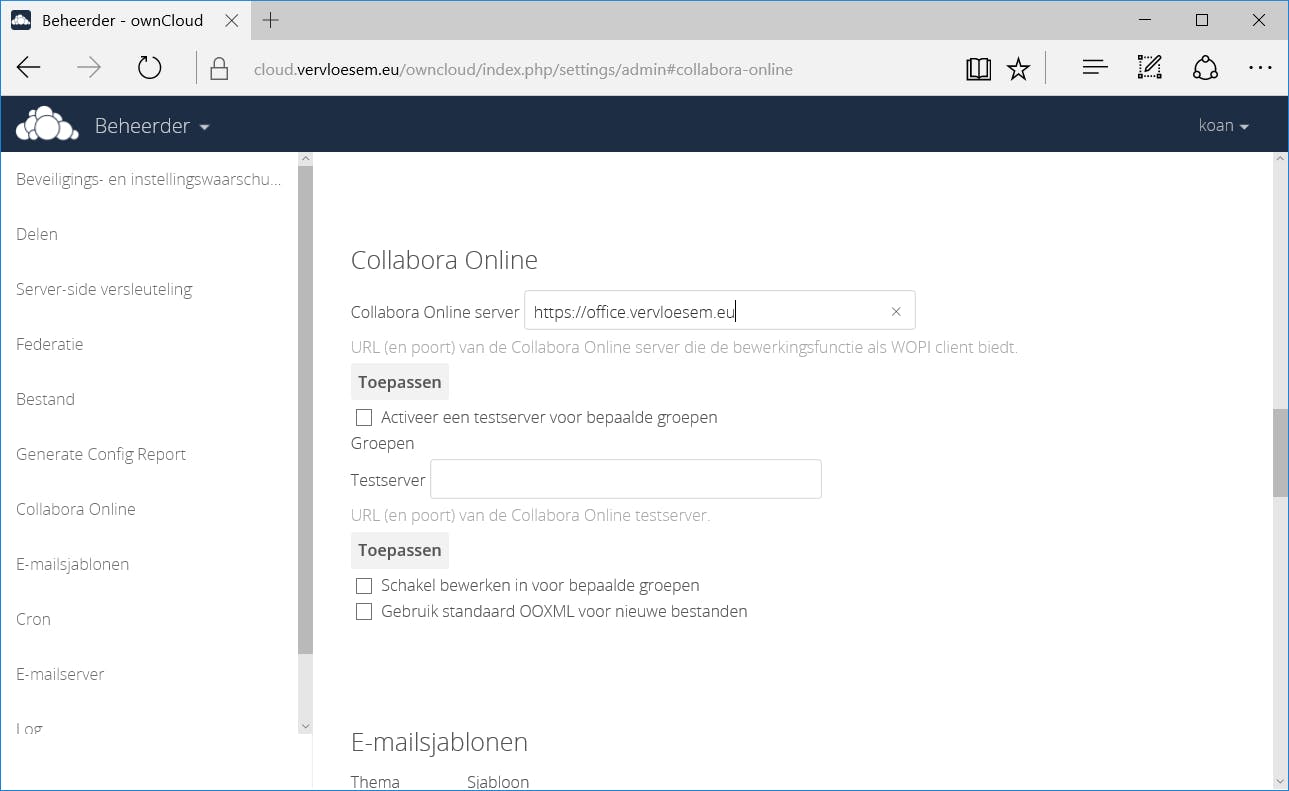This screenshot has width=1289, height=791.
Task: Click the Testserver URL input field
Action: 626,479
